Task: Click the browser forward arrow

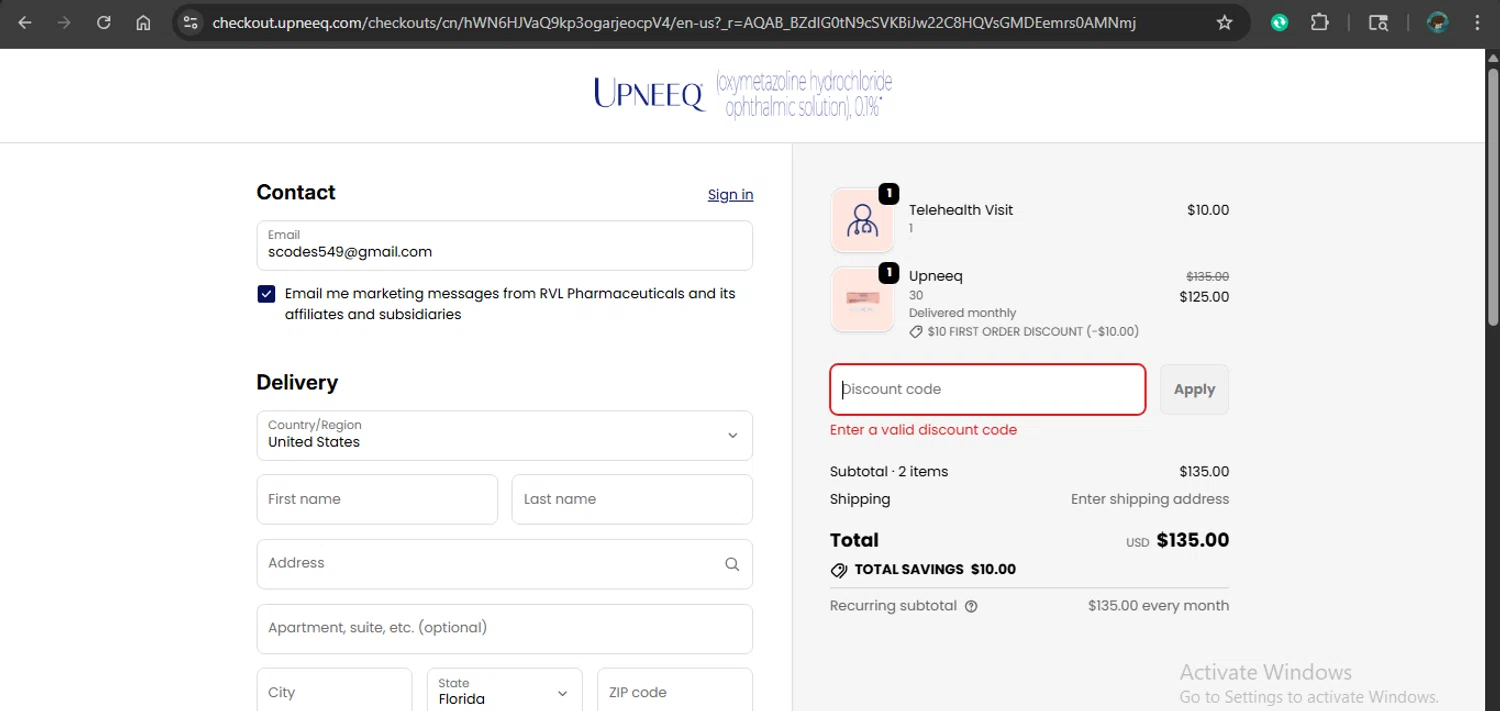Action: [x=64, y=22]
